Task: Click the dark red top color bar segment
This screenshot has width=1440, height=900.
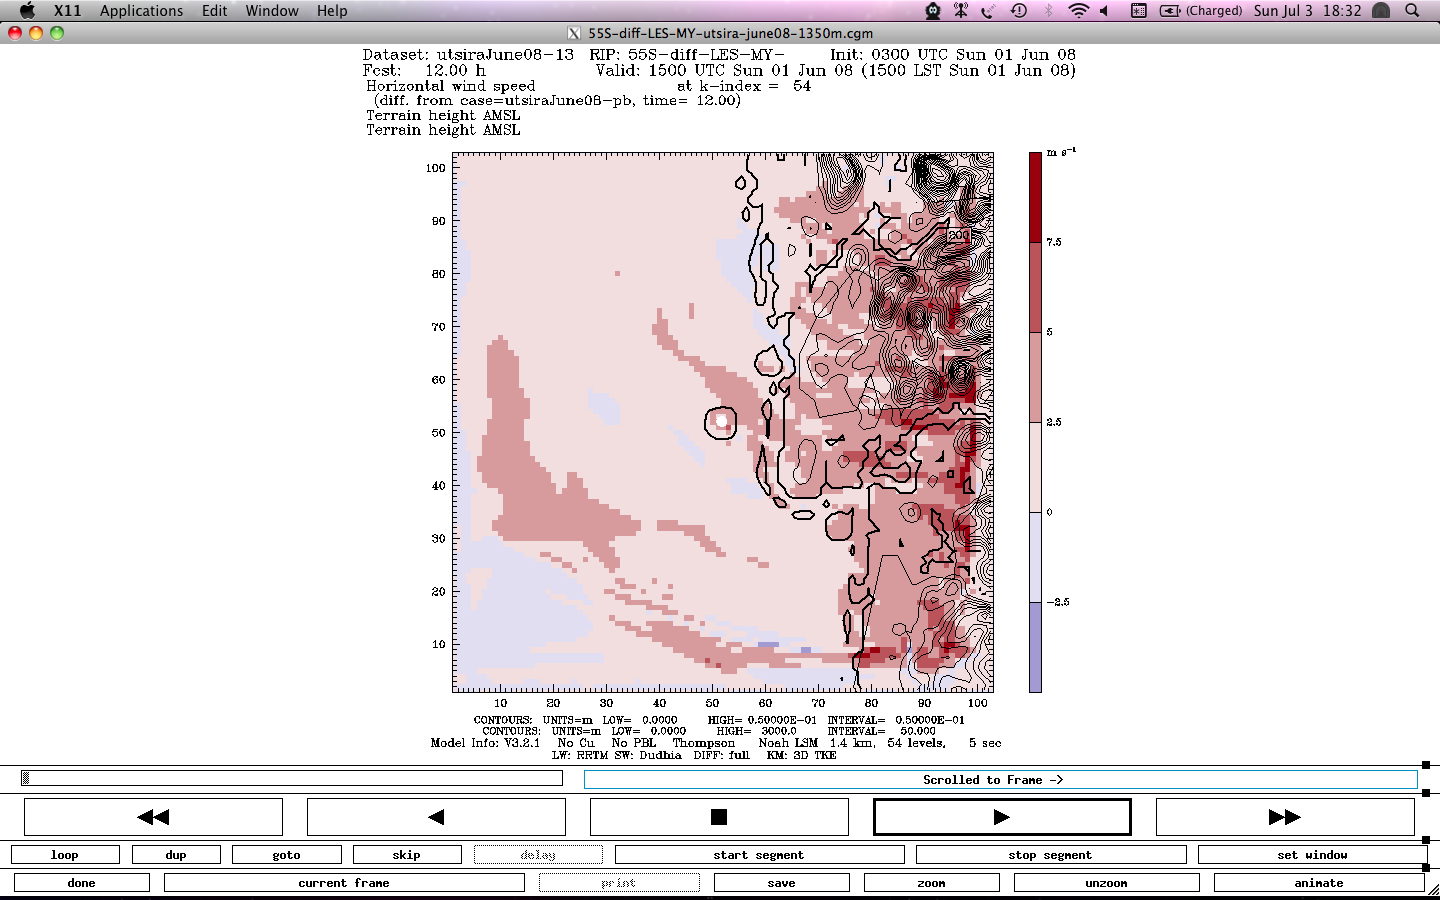Action: tap(1035, 197)
